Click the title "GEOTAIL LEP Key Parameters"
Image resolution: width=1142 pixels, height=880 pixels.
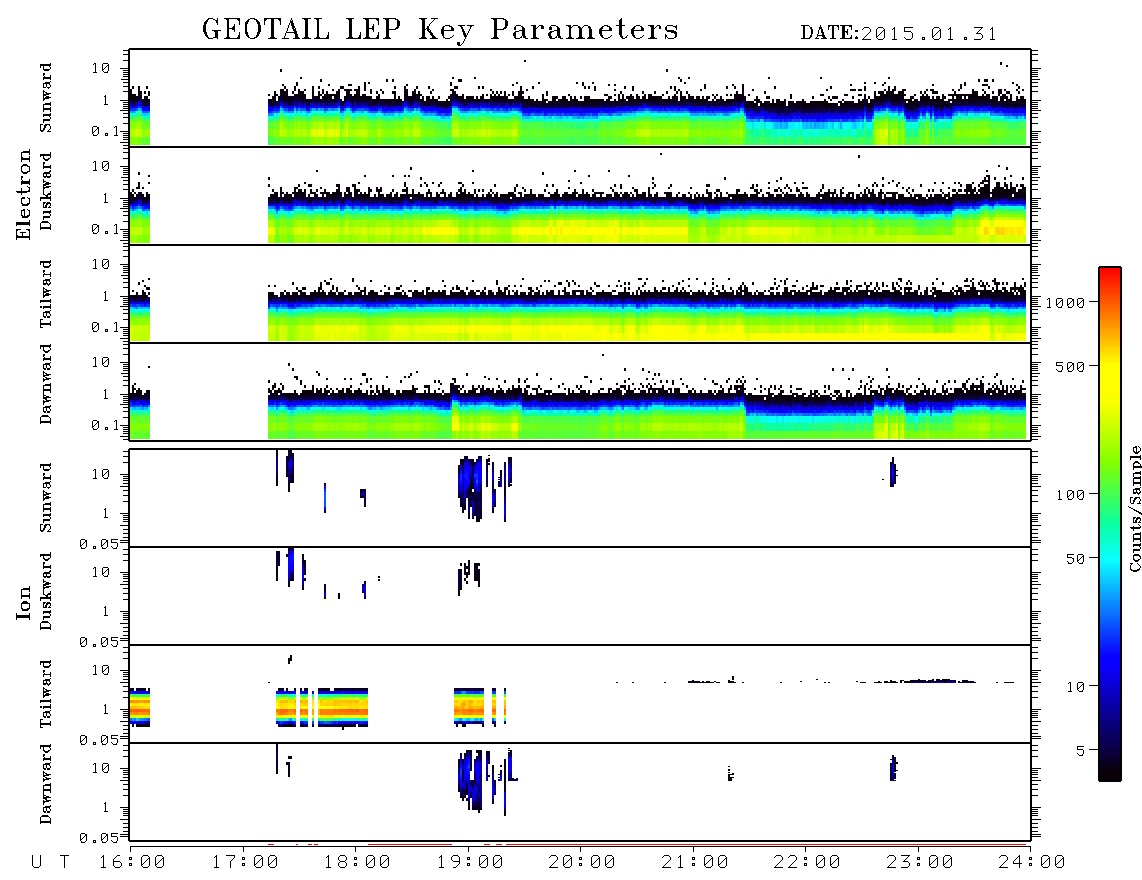pyautogui.click(x=440, y=30)
